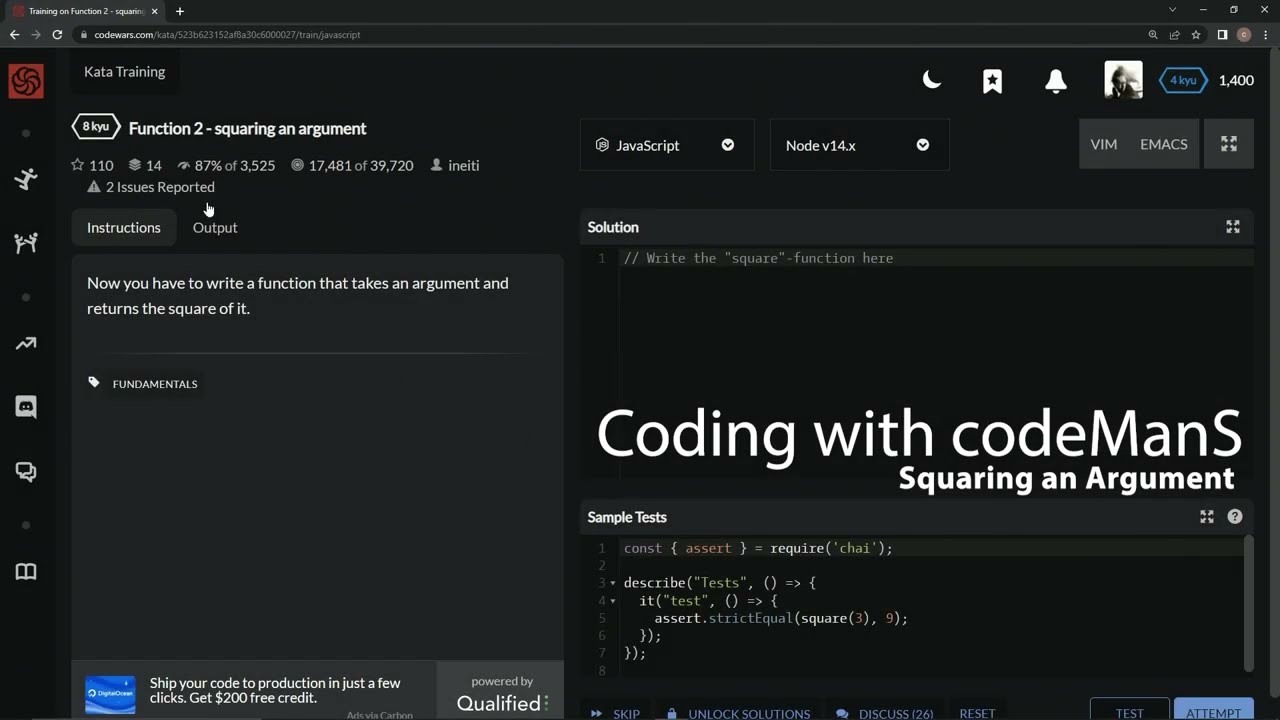Screen dimensions: 1280x720
Task: Click the RESET button
Action: (x=977, y=713)
